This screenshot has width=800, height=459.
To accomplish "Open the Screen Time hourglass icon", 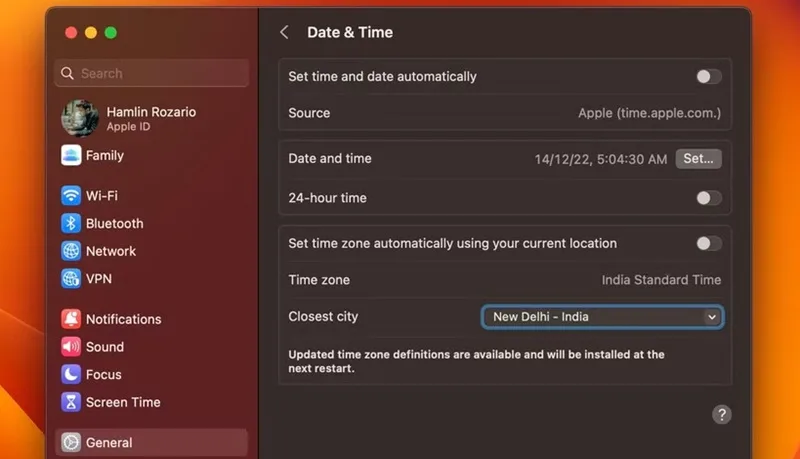I will tap(71, 402).
